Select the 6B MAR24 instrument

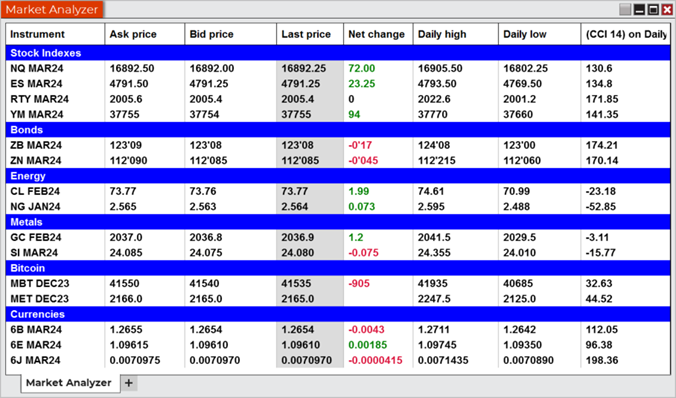[36, 329]
